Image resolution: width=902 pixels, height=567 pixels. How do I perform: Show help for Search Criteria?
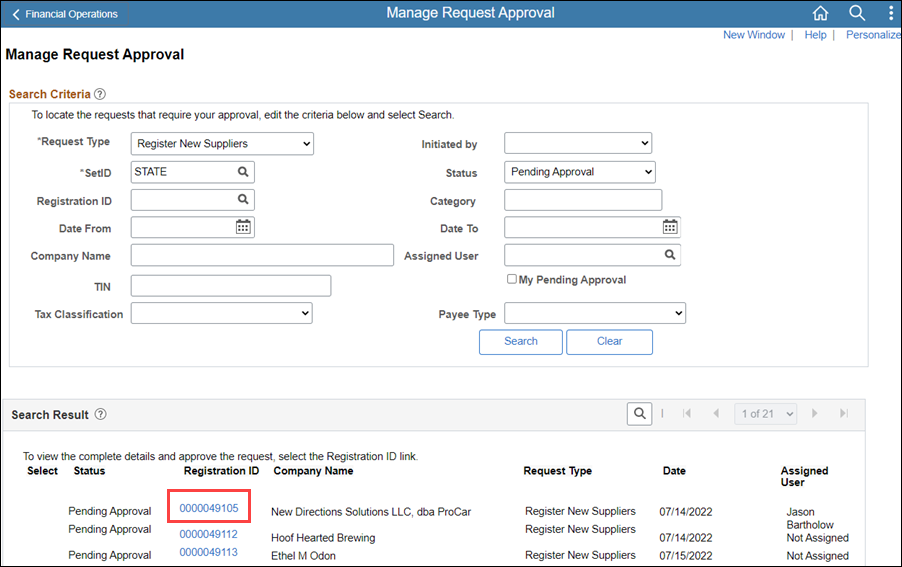100,94
